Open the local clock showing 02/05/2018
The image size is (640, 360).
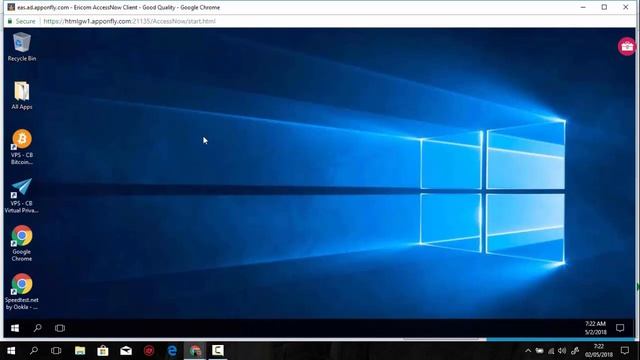(x=599, y=351)
